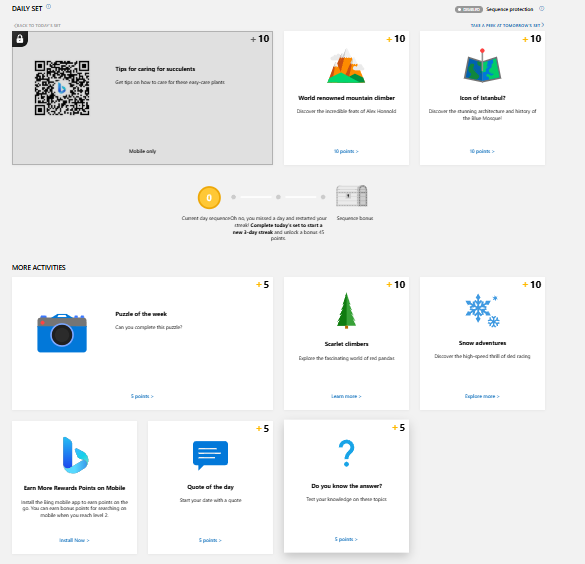Click the lock icon on succulents card
Viewport: 585px width, 564px height.
pyautogui.click(x=20, y=39)
